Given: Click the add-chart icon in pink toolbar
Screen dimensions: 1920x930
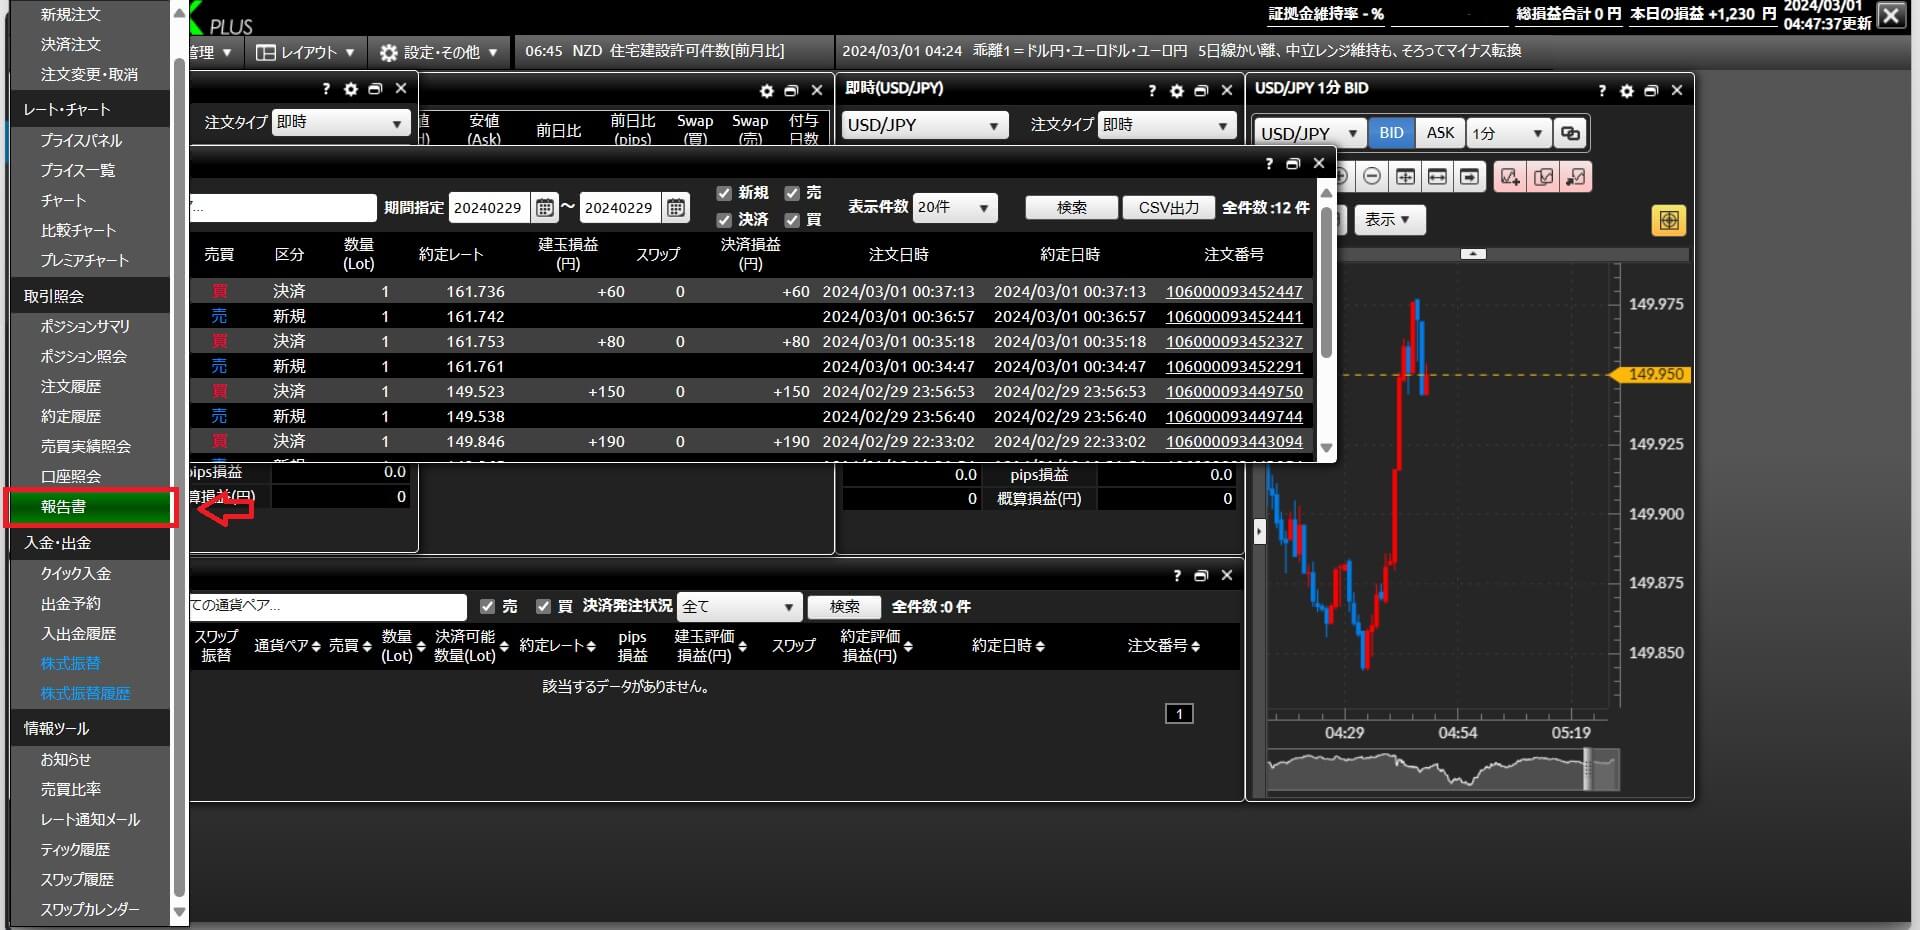Looking at the screenshot, I should coord(1510,177).
